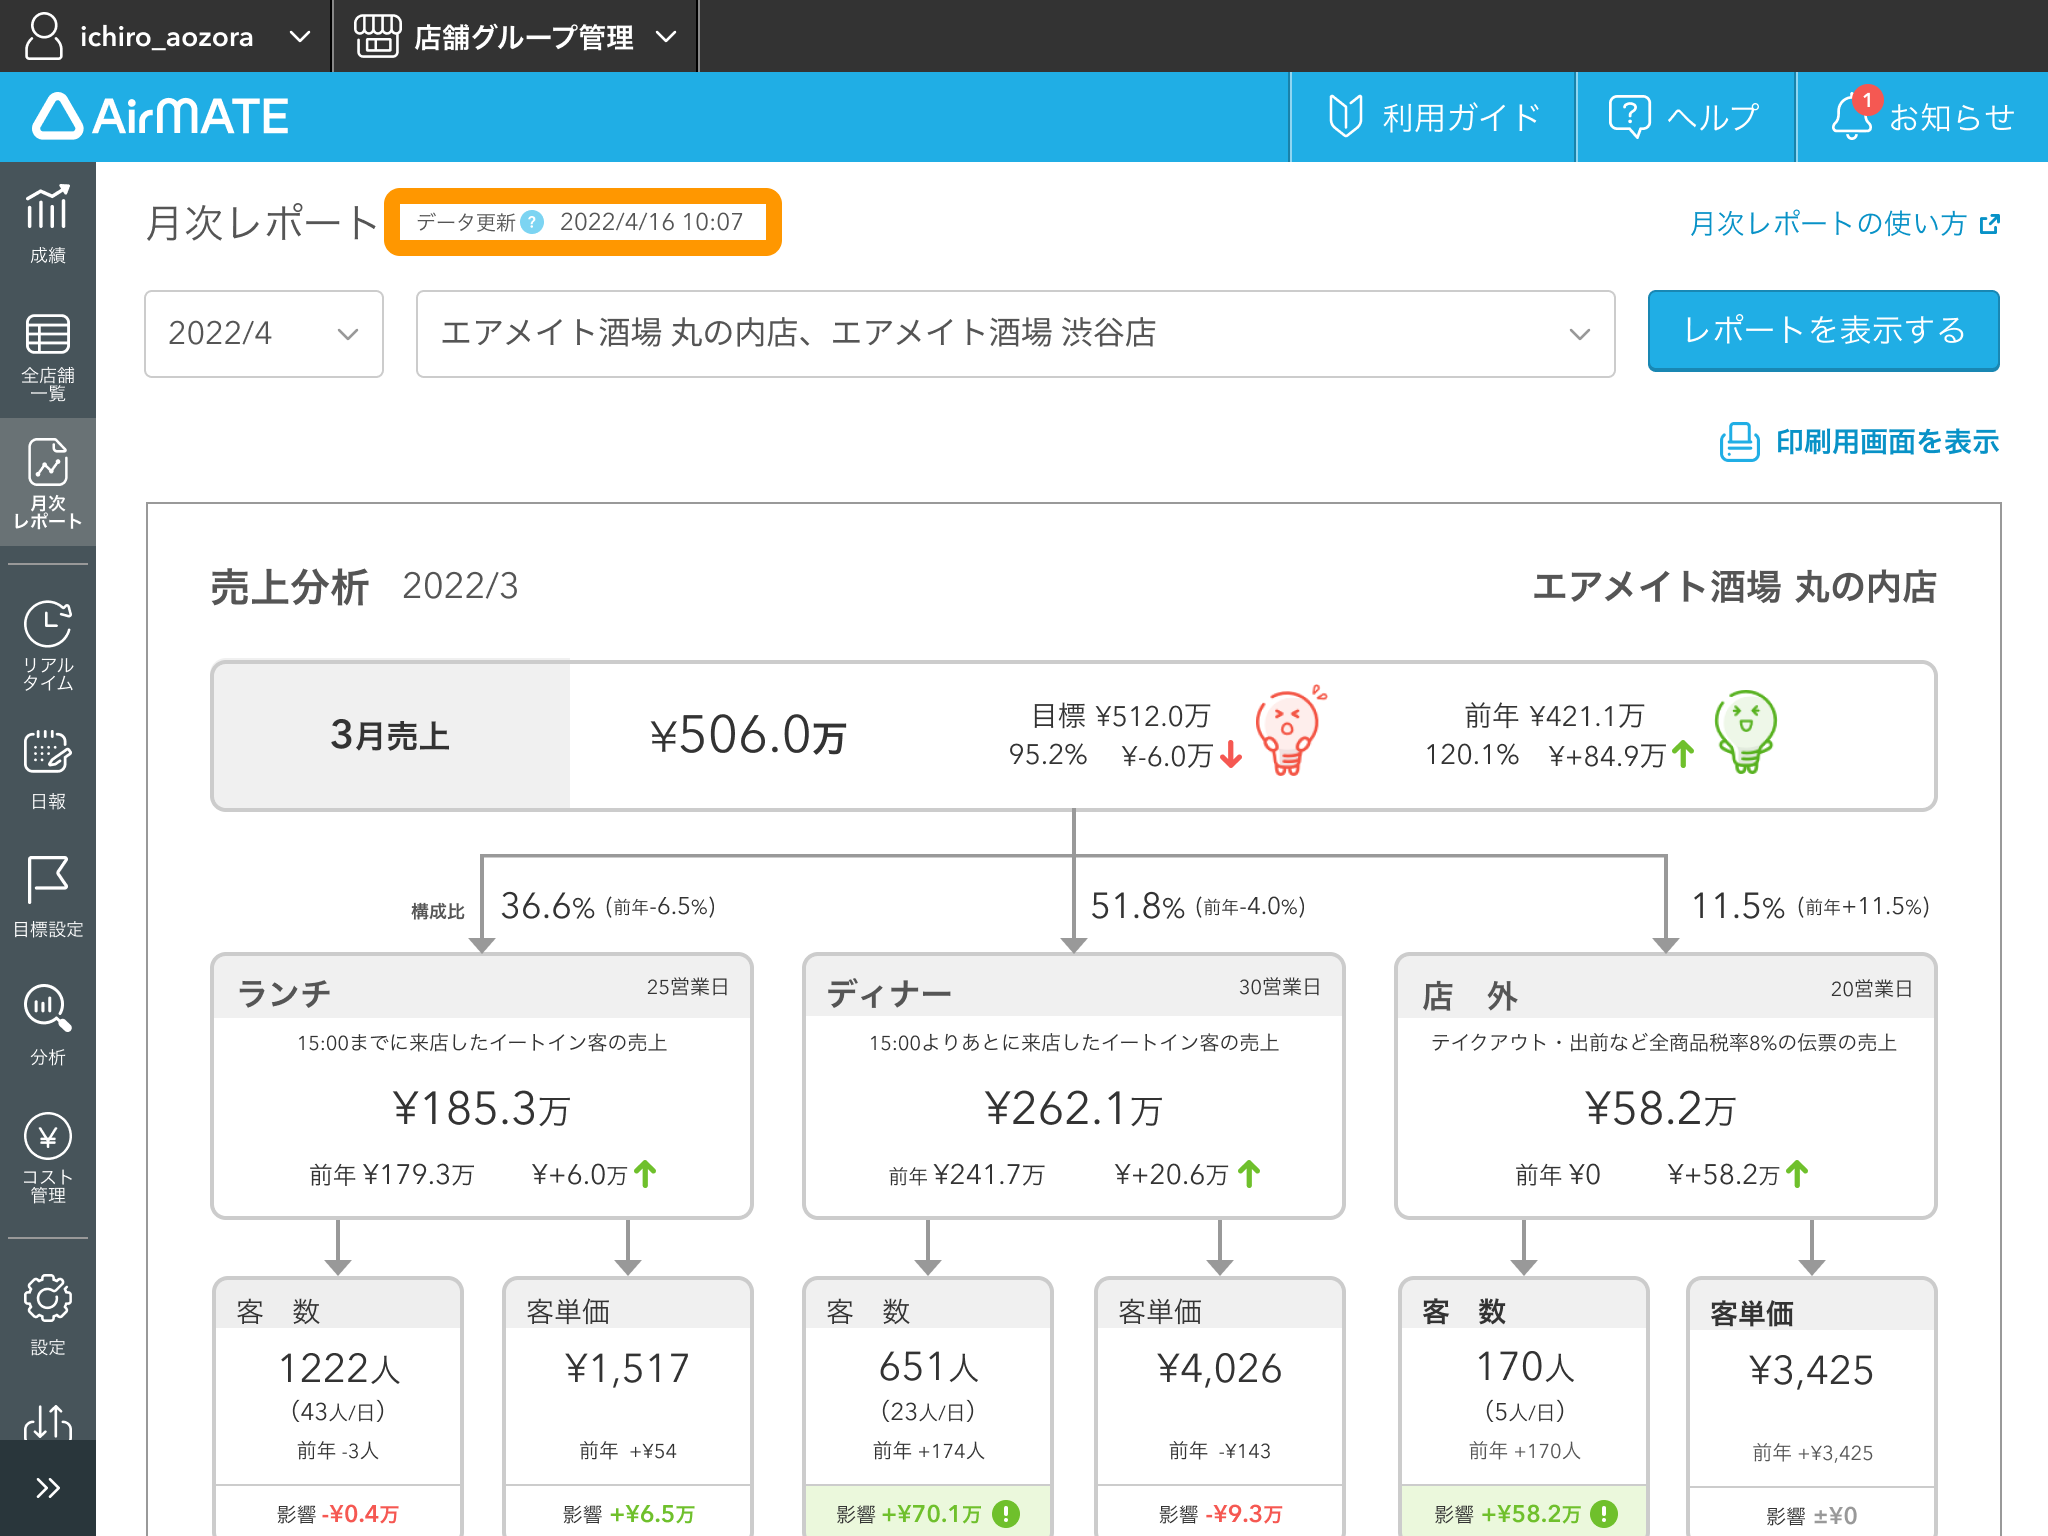Click the ¥58.2万 takeout sales figure
Screen dimensions: 2048x1536
[x=1660, y=1108]
